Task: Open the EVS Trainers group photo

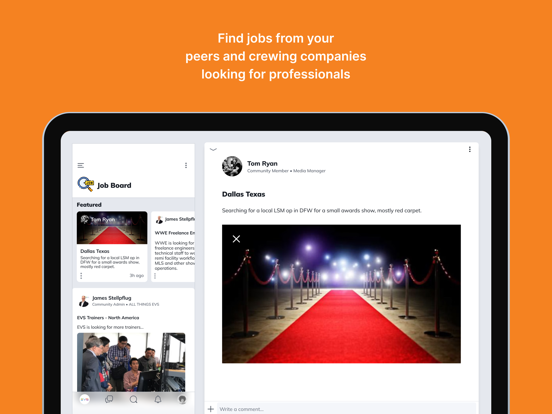Action: pyautogui.click(x=131, y=362)
